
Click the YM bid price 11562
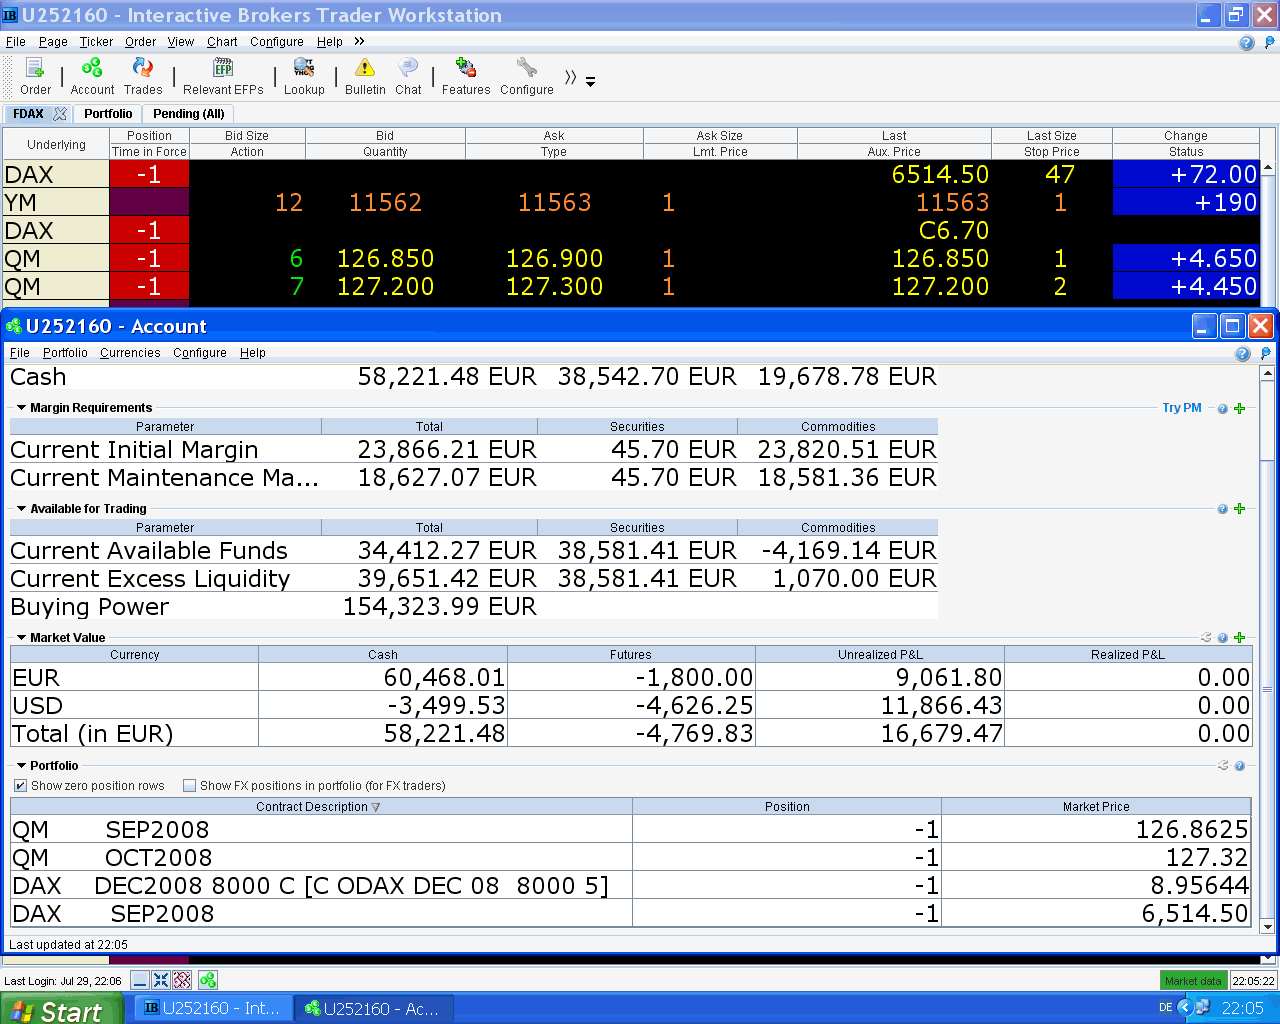click(385, 203)
